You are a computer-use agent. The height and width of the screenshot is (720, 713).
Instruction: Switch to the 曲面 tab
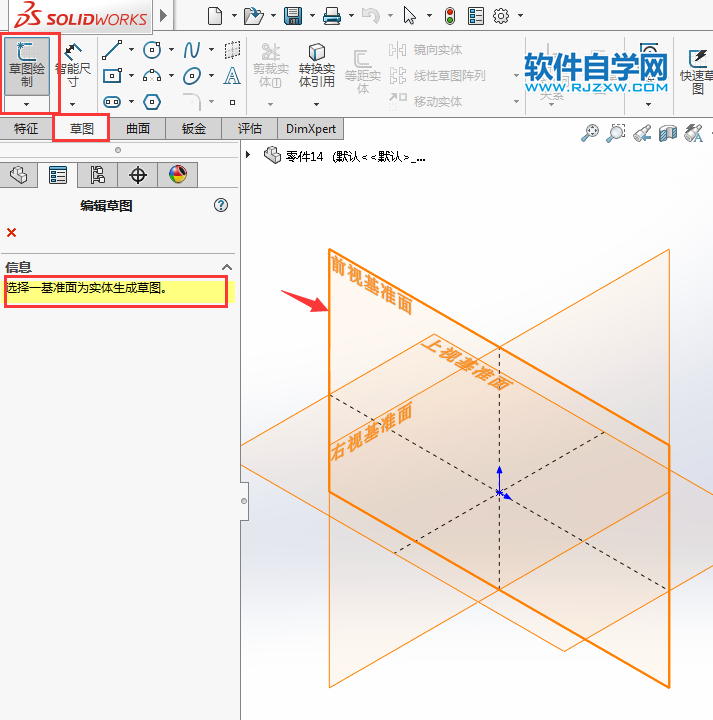pyautogui.click(x=138, y=129)
